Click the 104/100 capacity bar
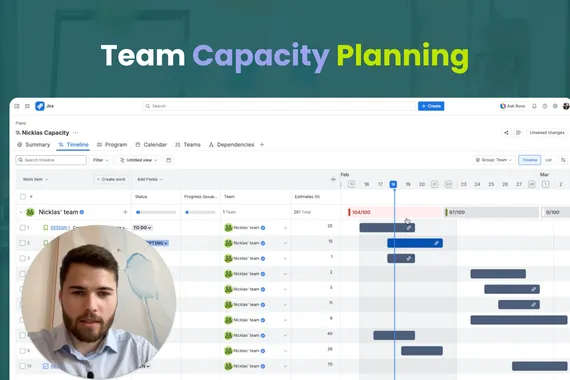 (x=395, y=212)
